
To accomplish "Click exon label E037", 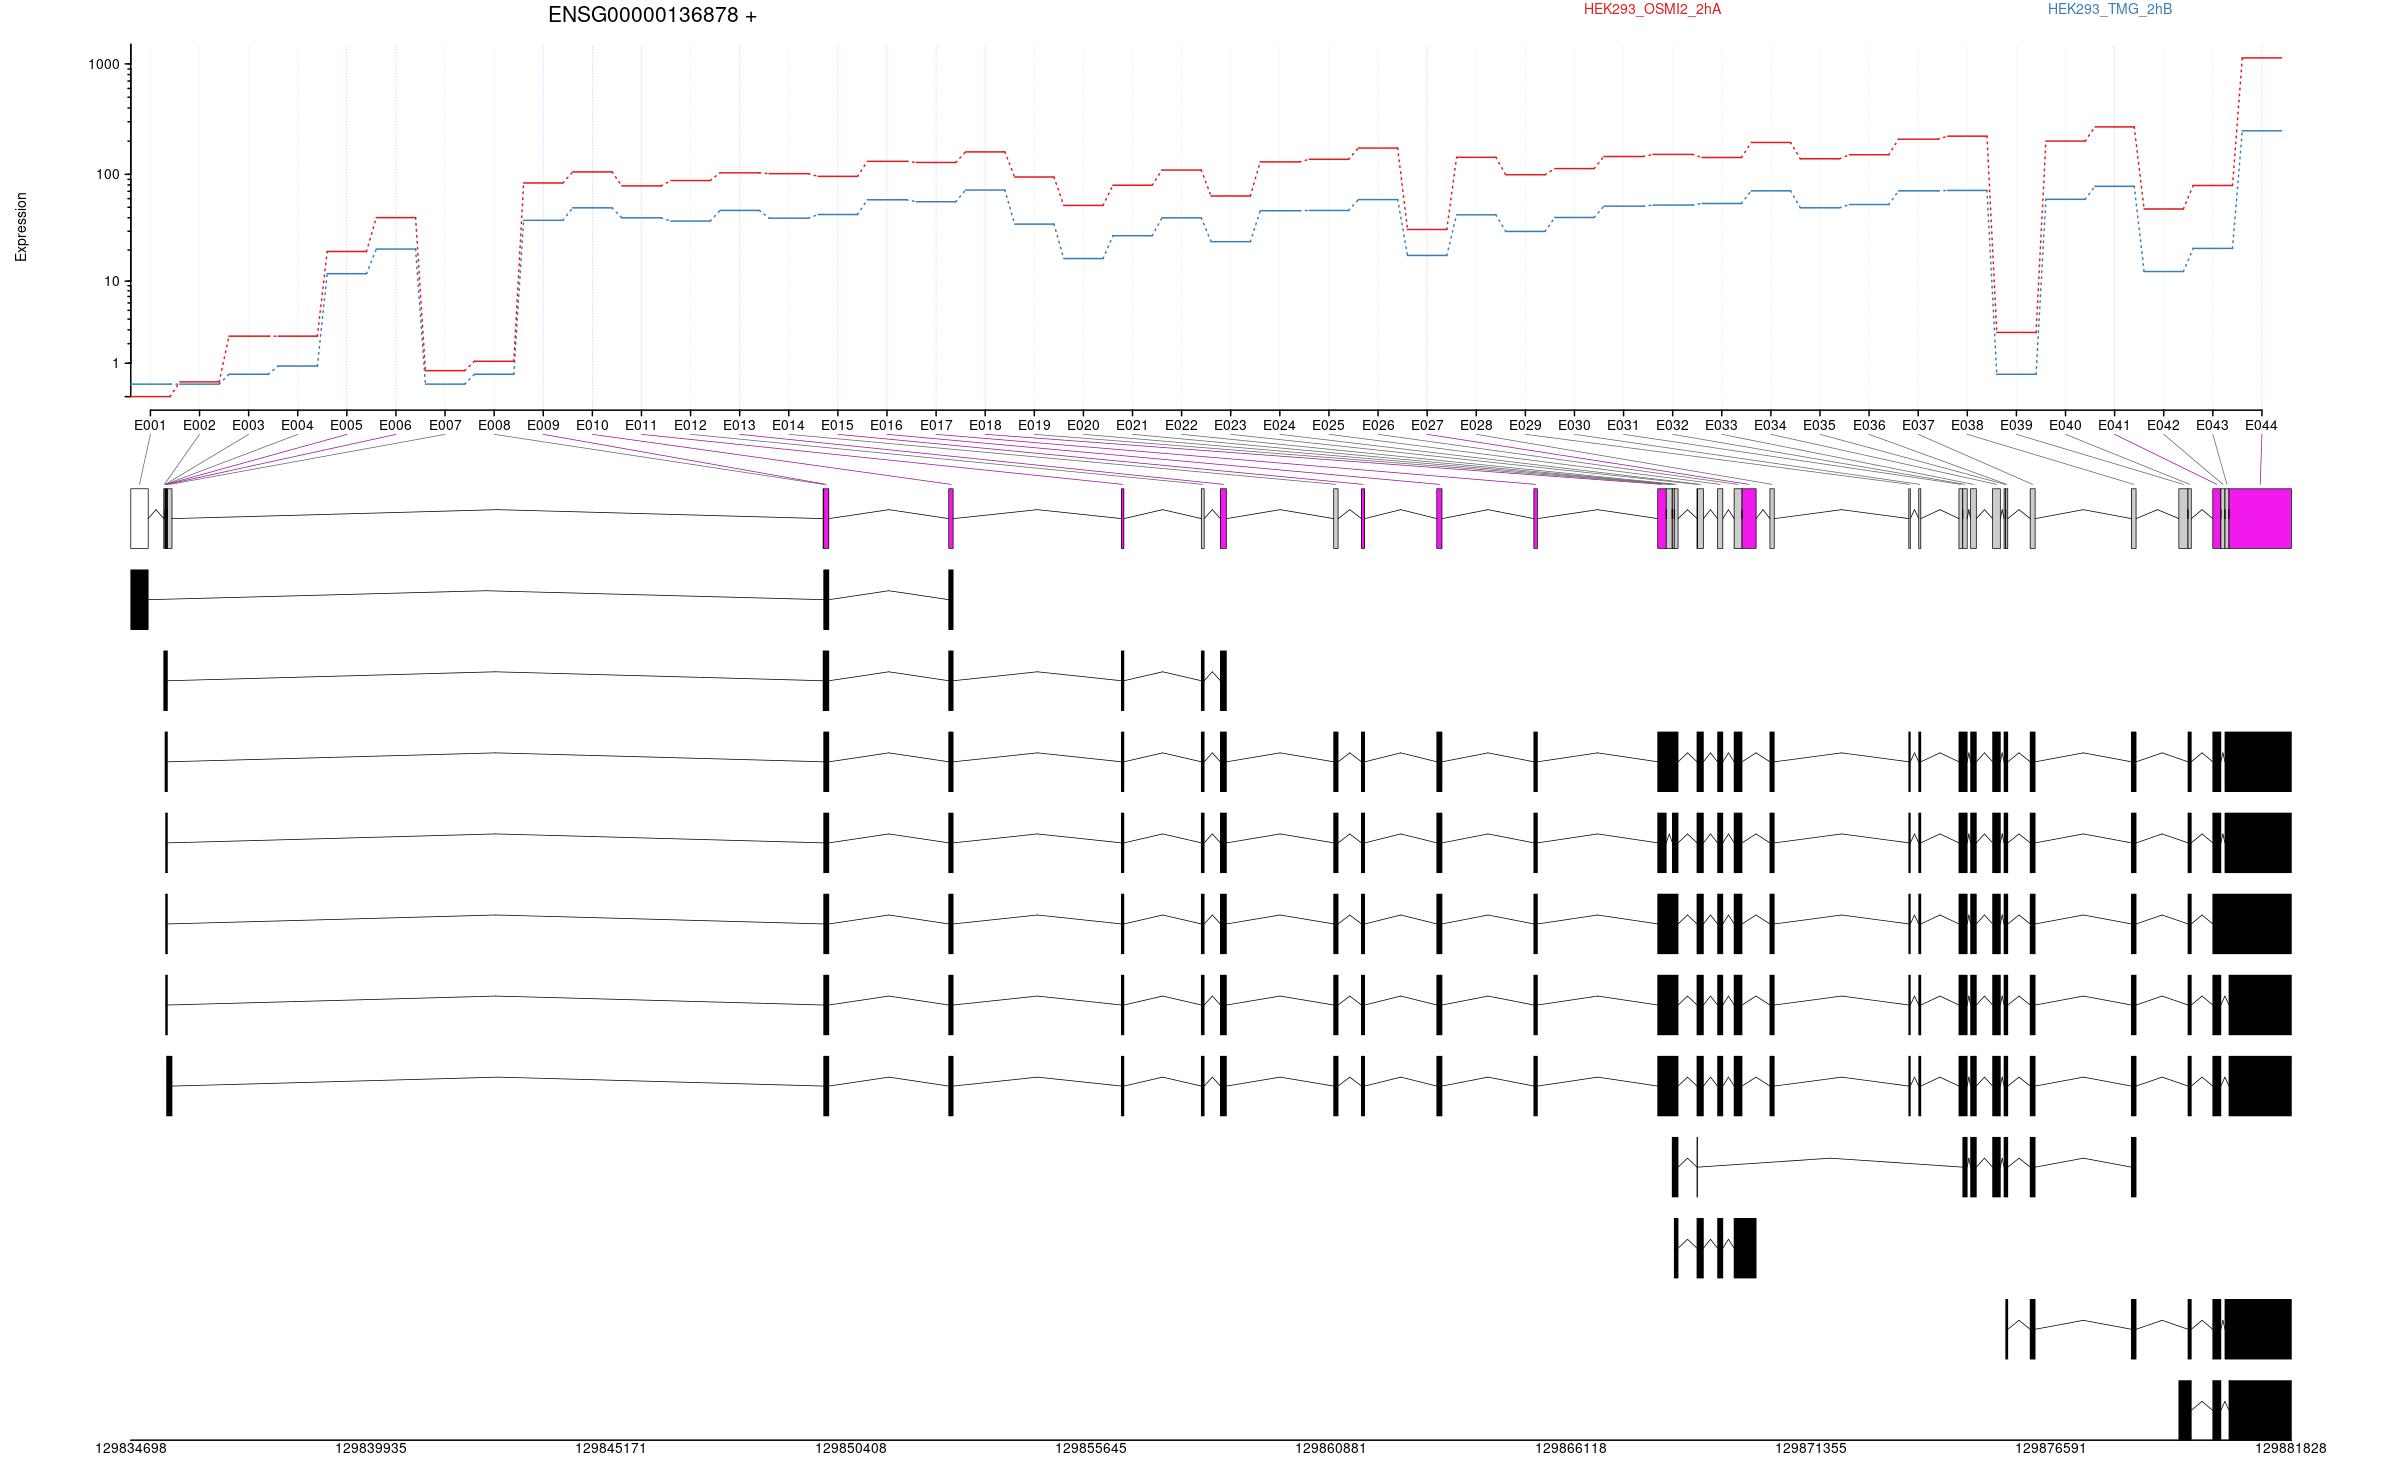I will [x=1918, y=425].
